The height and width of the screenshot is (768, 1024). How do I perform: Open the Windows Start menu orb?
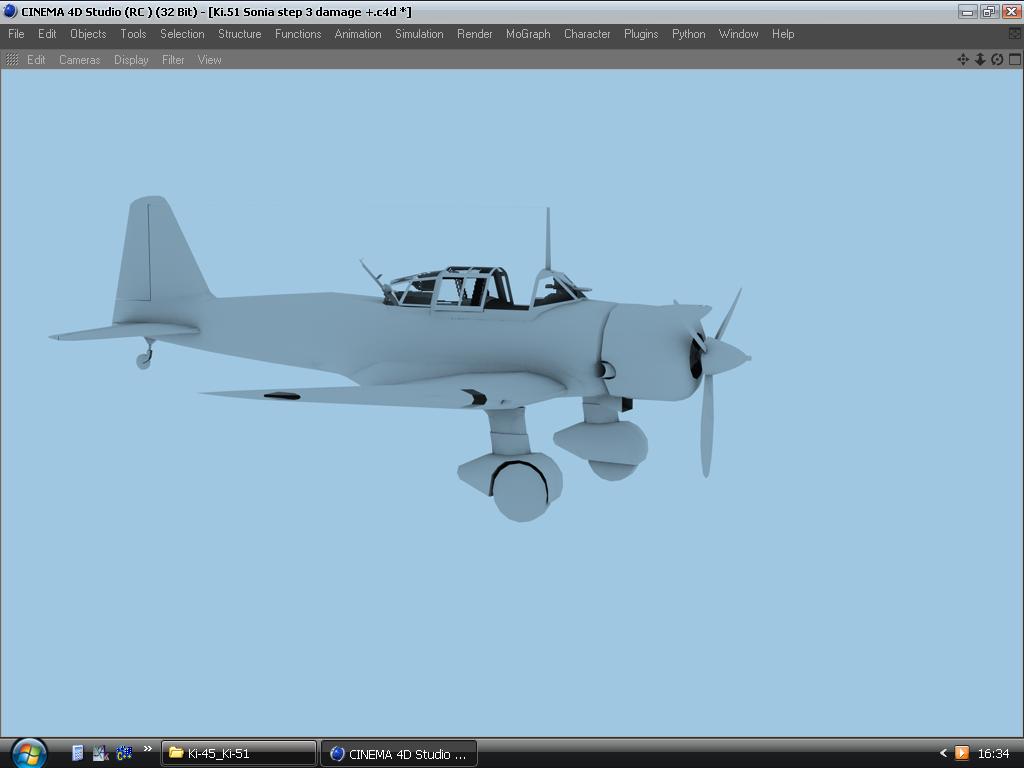(28, 753)
